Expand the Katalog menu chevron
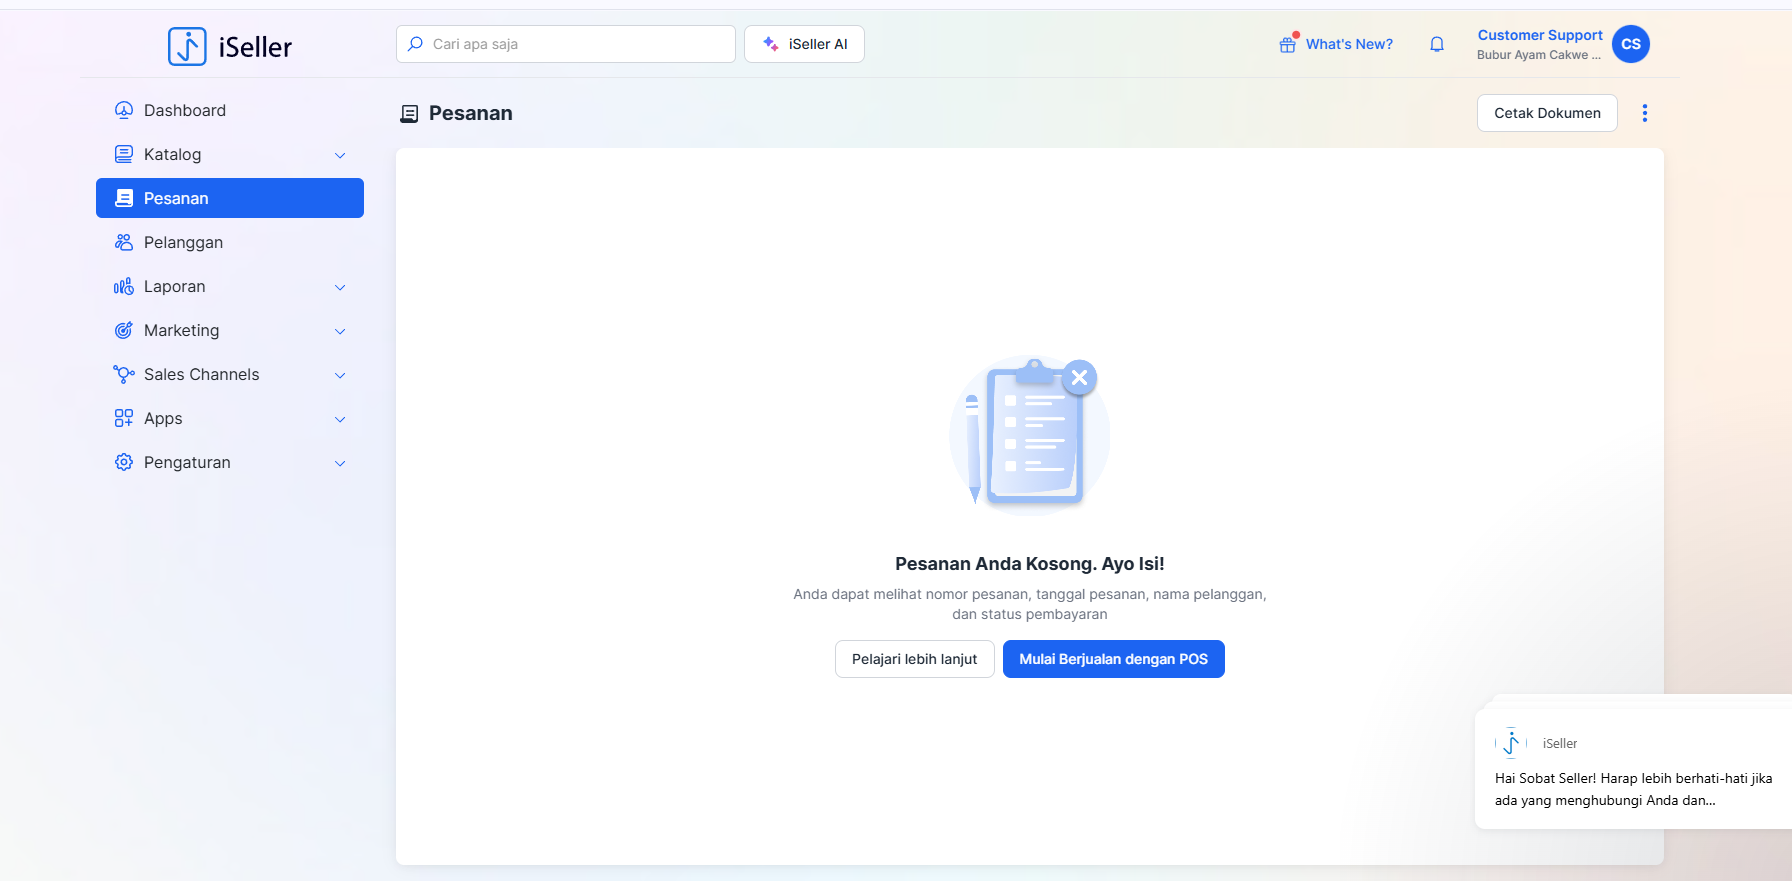Image resolution: width=1792 pixels, height=881 pixels. pos(340,155)
